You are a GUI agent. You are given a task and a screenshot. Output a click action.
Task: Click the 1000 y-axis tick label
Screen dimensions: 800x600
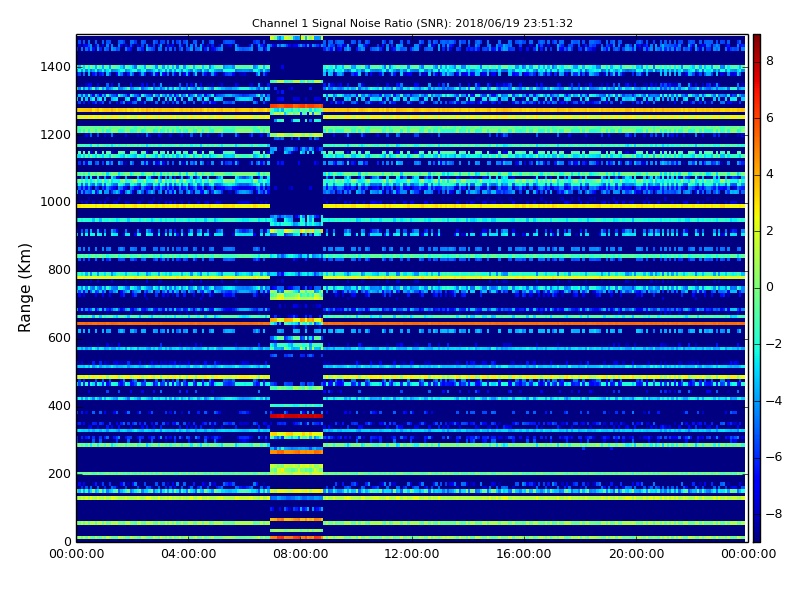pyautogui.click(x=56, y=202)
